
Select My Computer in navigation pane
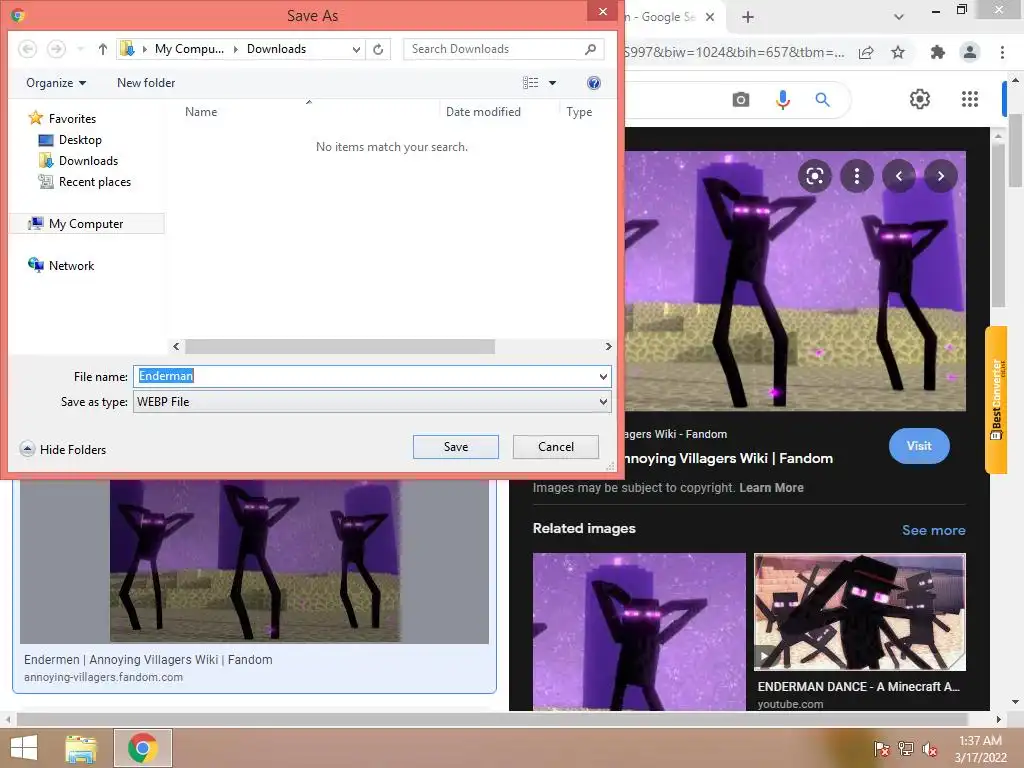(86, 223)
